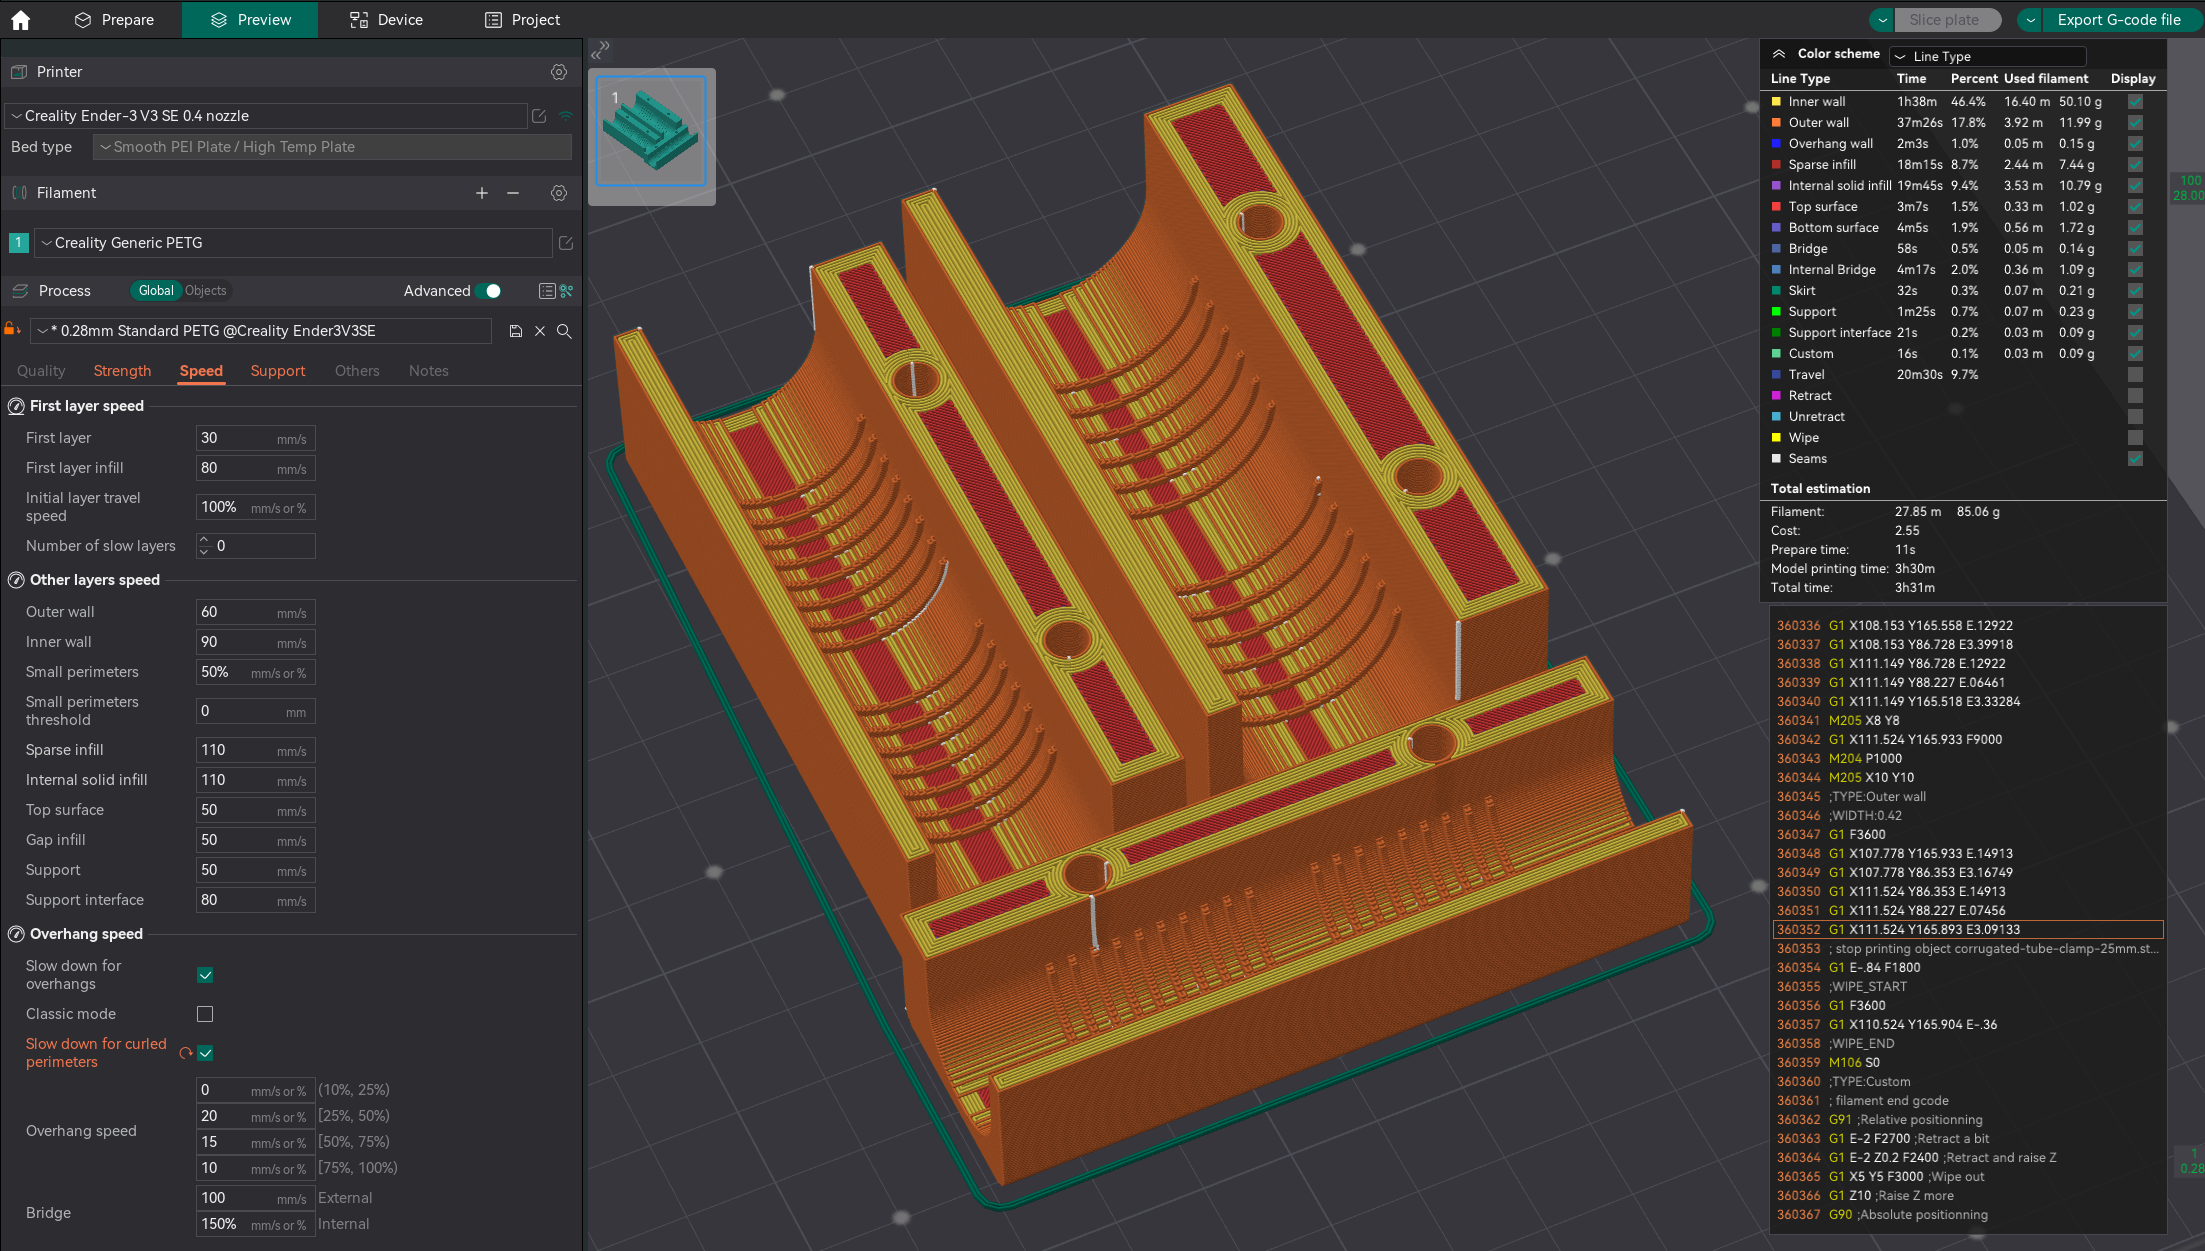The image size is (2205, 1251).
Task: Search process settings magnifier
Action: [564, 331]
